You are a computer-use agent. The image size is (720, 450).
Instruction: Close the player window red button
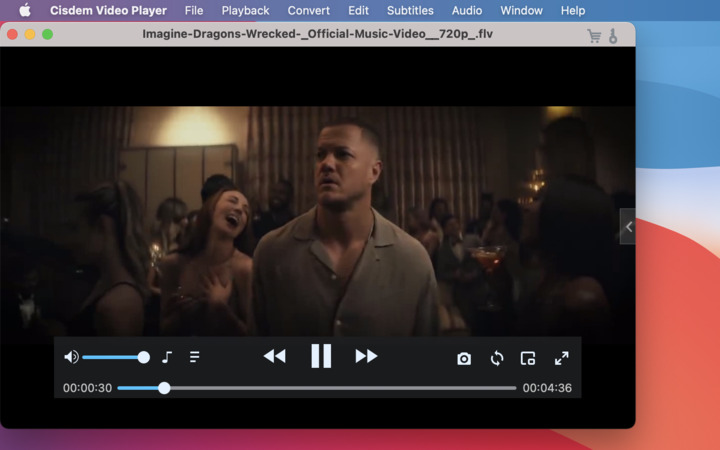coord(12,34)
